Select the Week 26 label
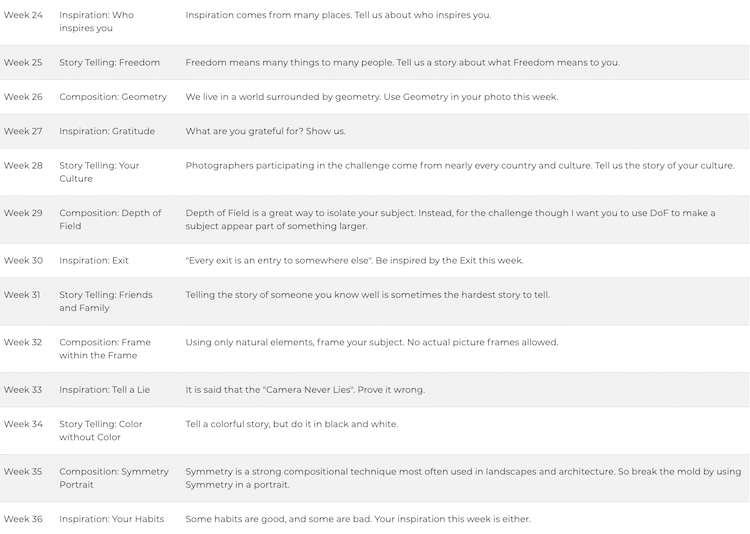750x534 pixels. 23,97
